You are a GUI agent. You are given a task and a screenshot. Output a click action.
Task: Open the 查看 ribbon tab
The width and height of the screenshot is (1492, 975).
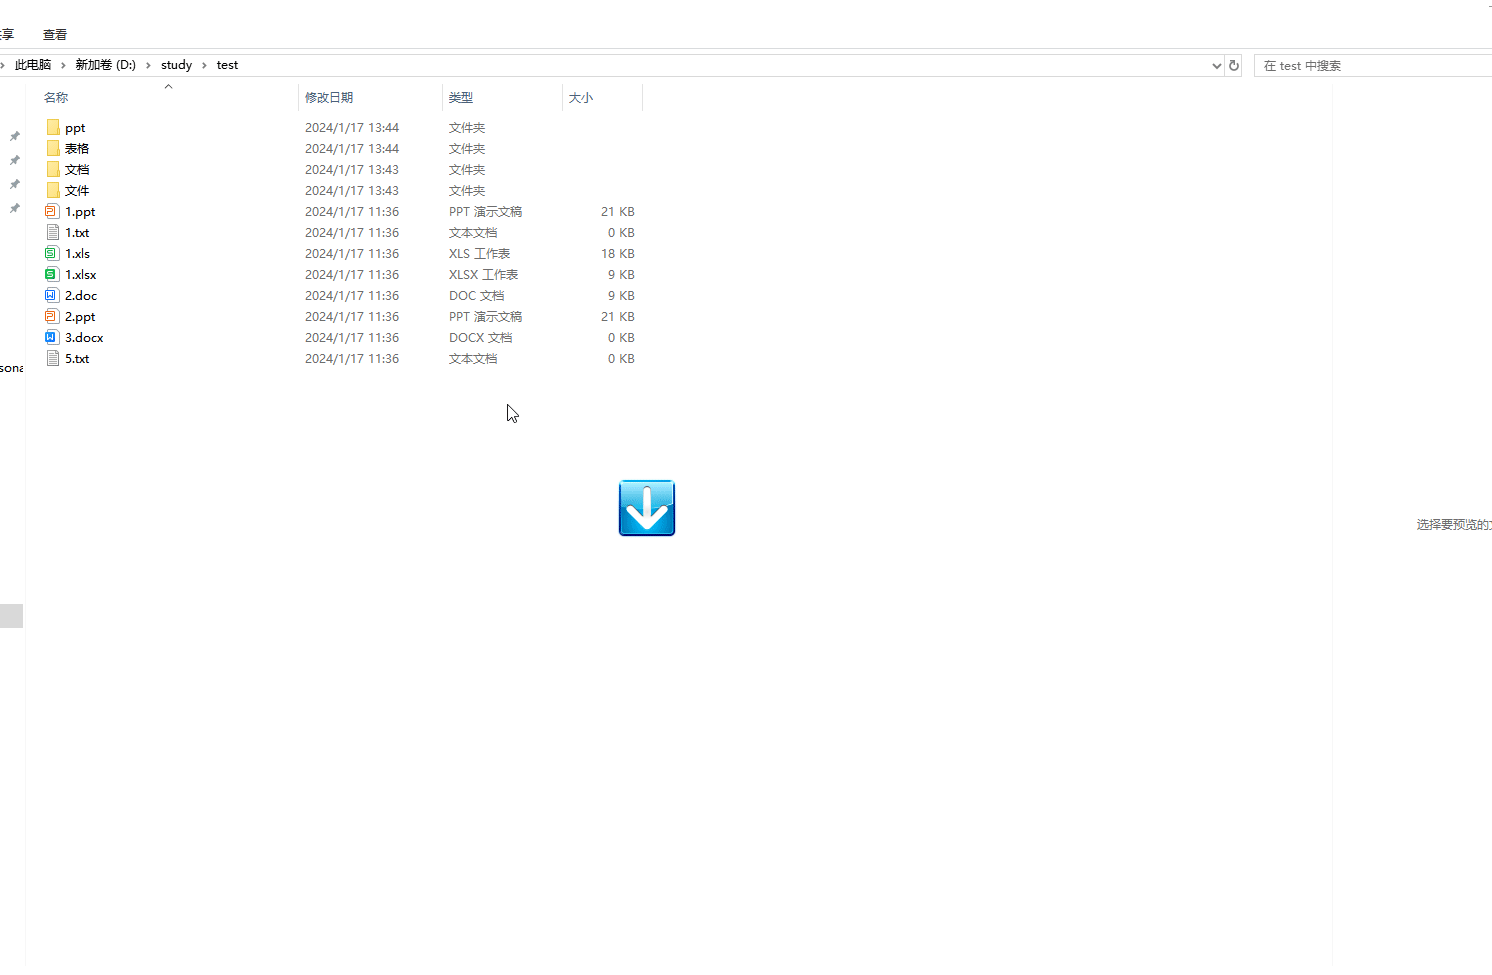[55, 35]
